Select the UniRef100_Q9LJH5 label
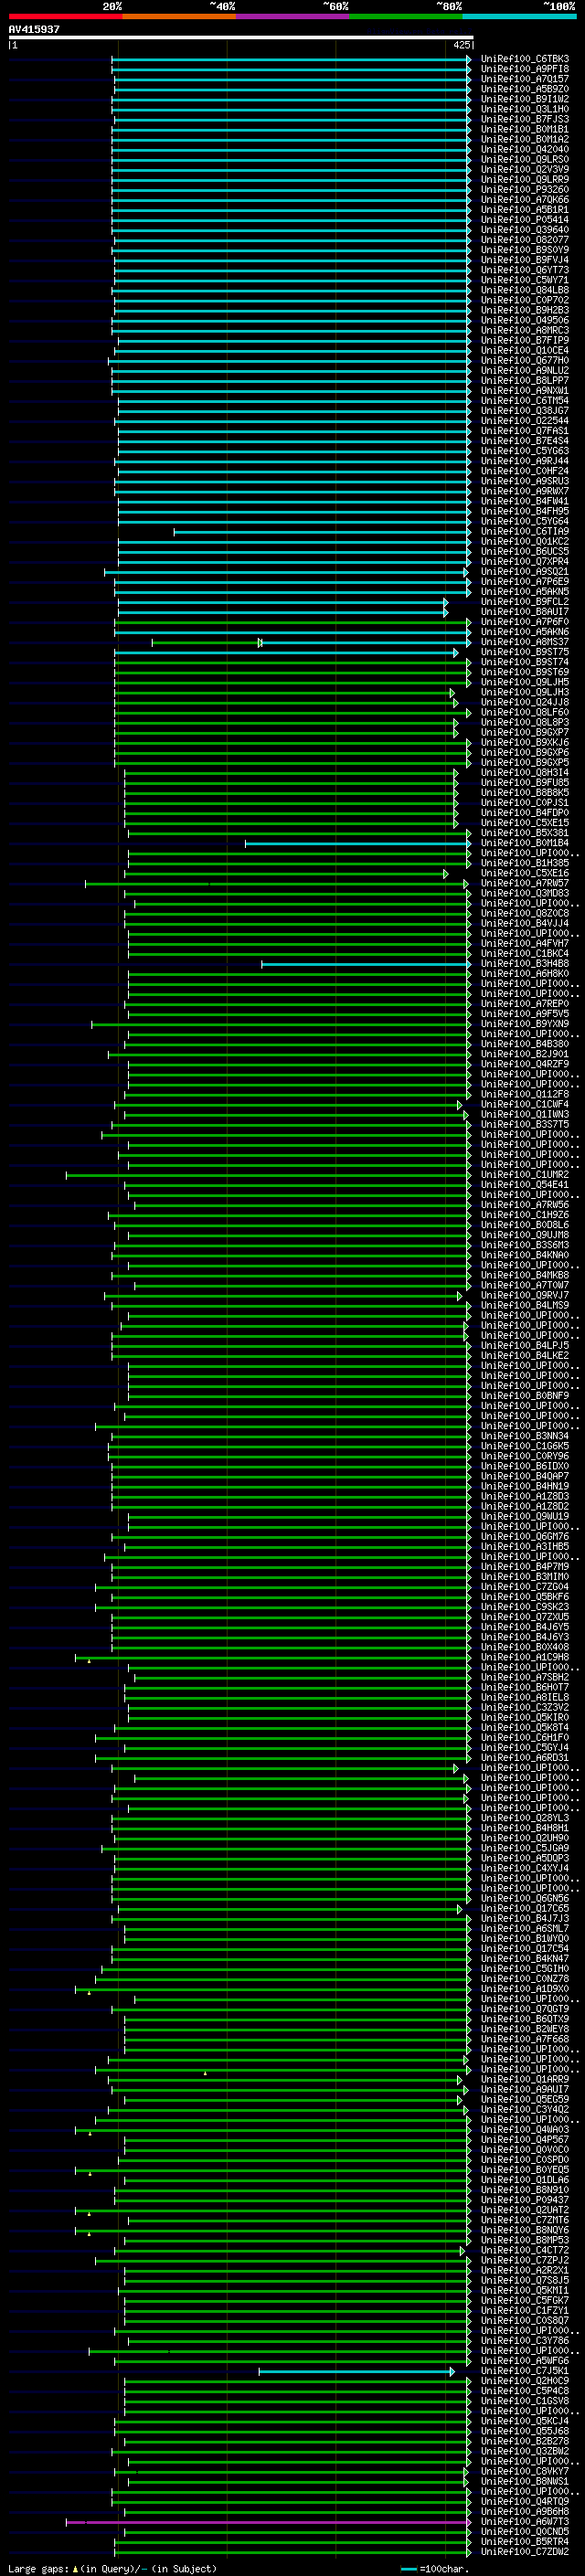The height and width of the screenshot is (2576, 585). (524, 682)
